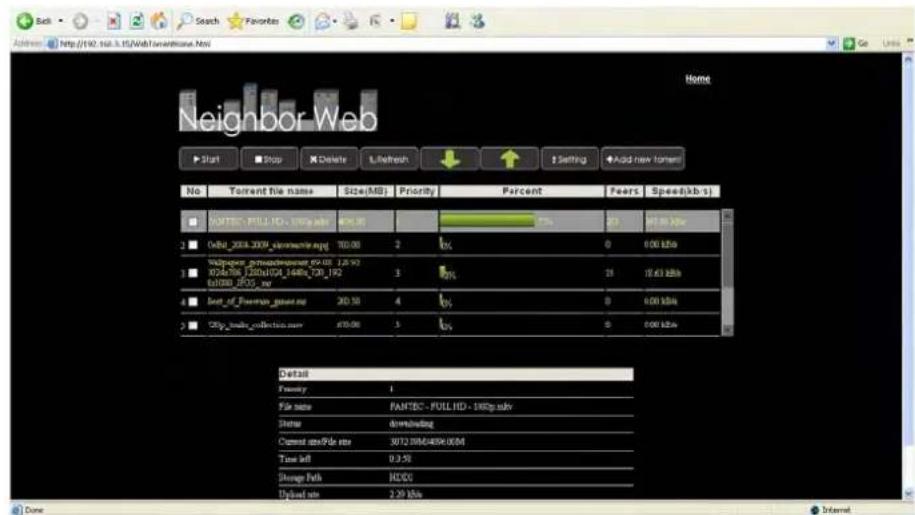
Task: Click the Storage Path value in Detail
Action: pyautogui.click(x=401, y=477)
